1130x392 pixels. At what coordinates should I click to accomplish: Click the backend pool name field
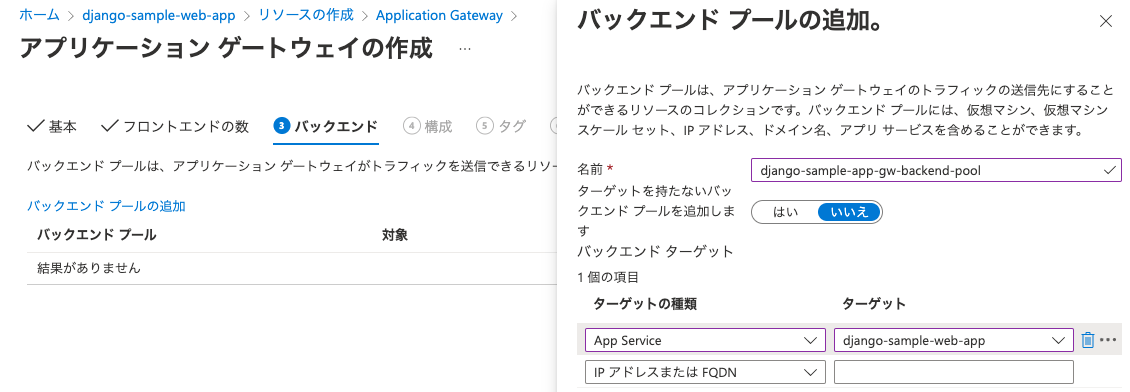point(935,170)
